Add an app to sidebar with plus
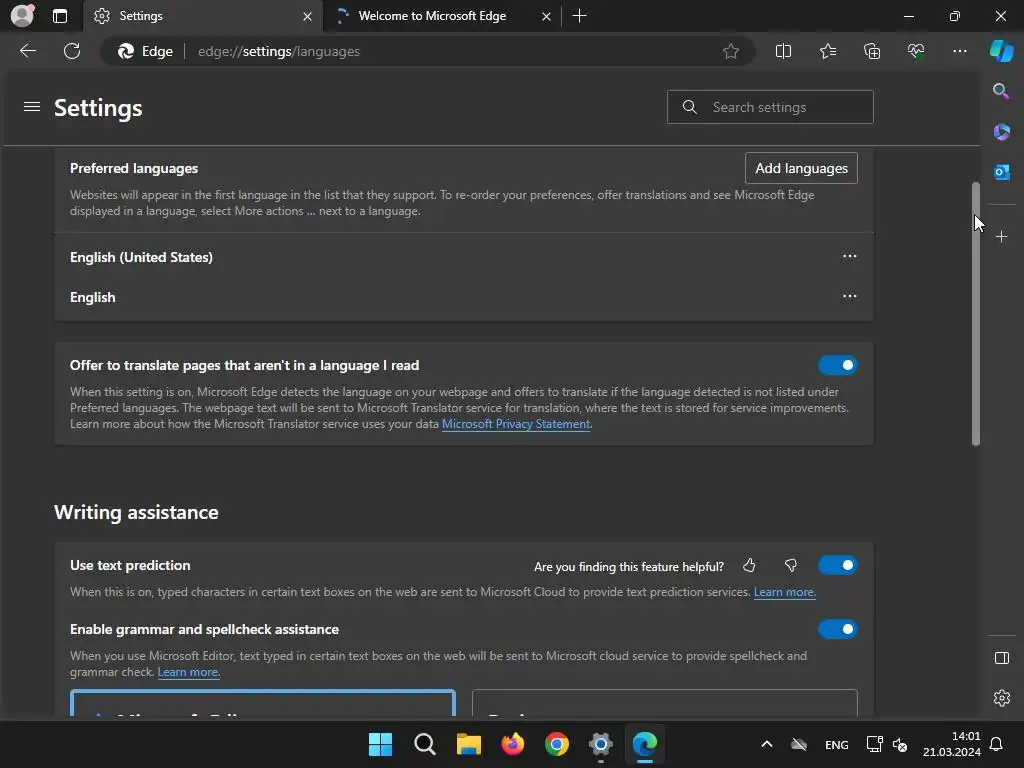The height and width of the screenshot is (768, 1024). tap(1001, 236)
